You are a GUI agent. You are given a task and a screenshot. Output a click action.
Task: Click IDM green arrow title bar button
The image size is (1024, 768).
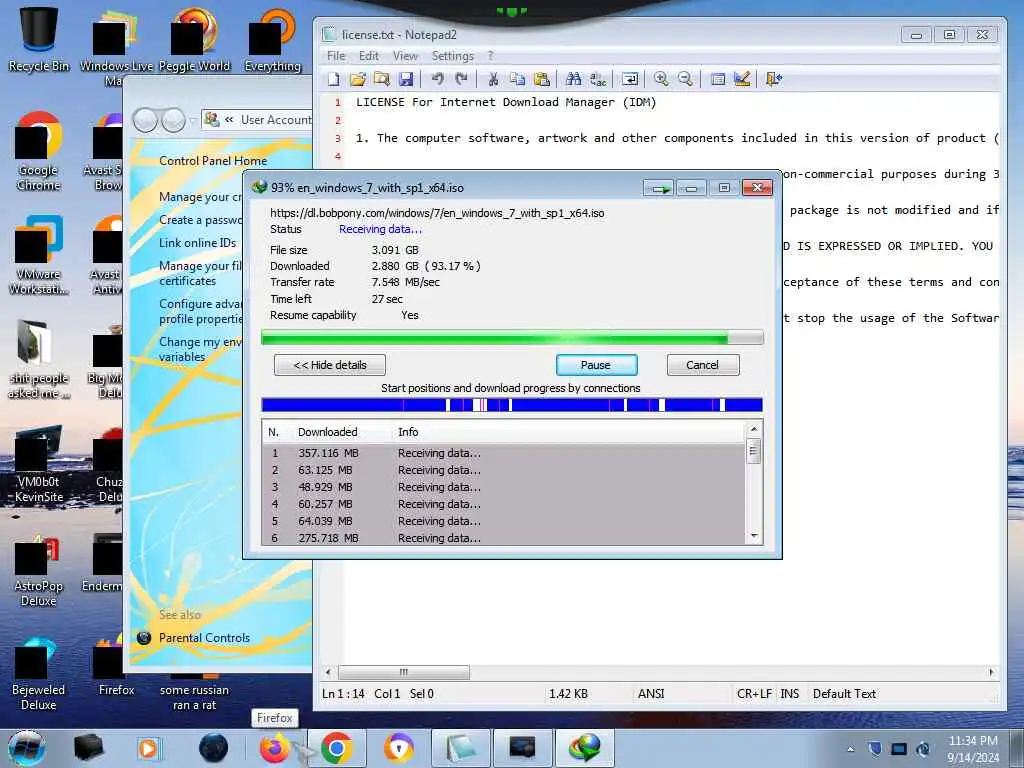(x=659, y=188)
